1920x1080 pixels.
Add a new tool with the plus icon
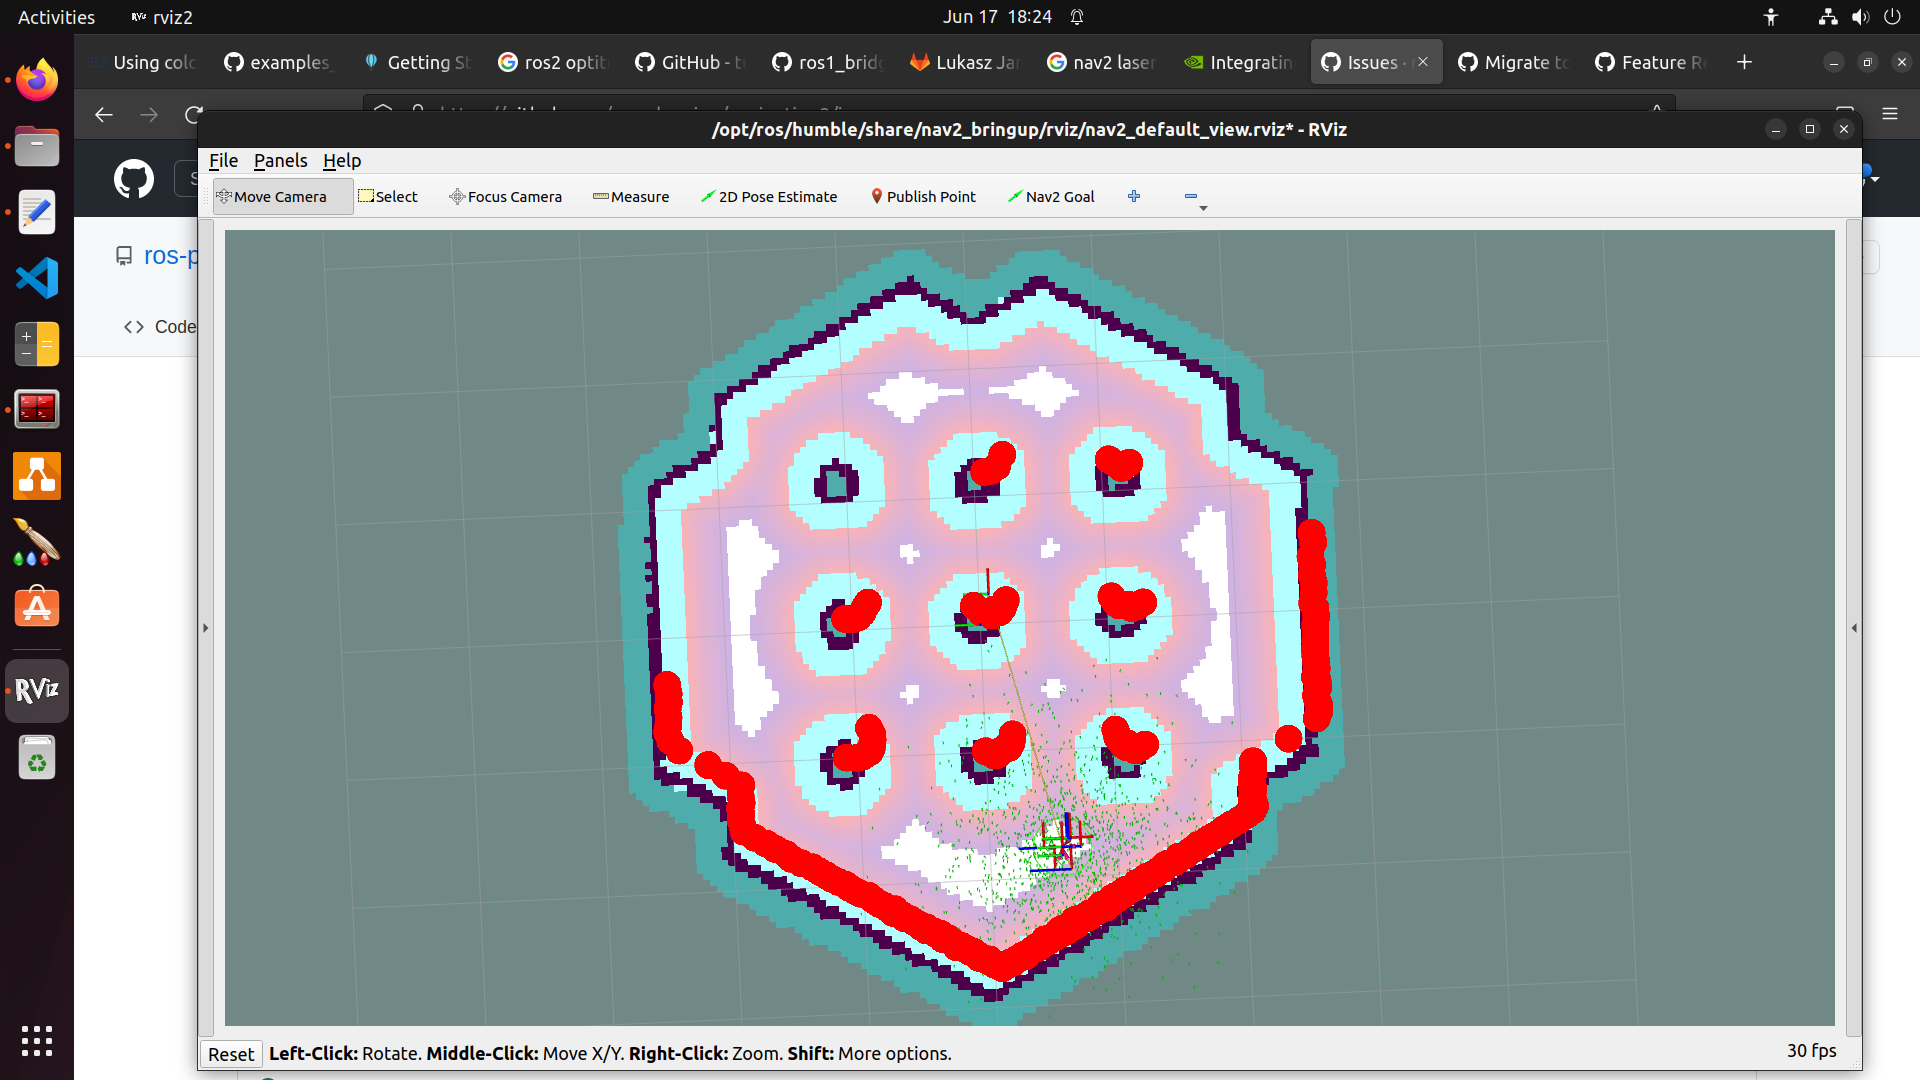(x=1134, y=196)
